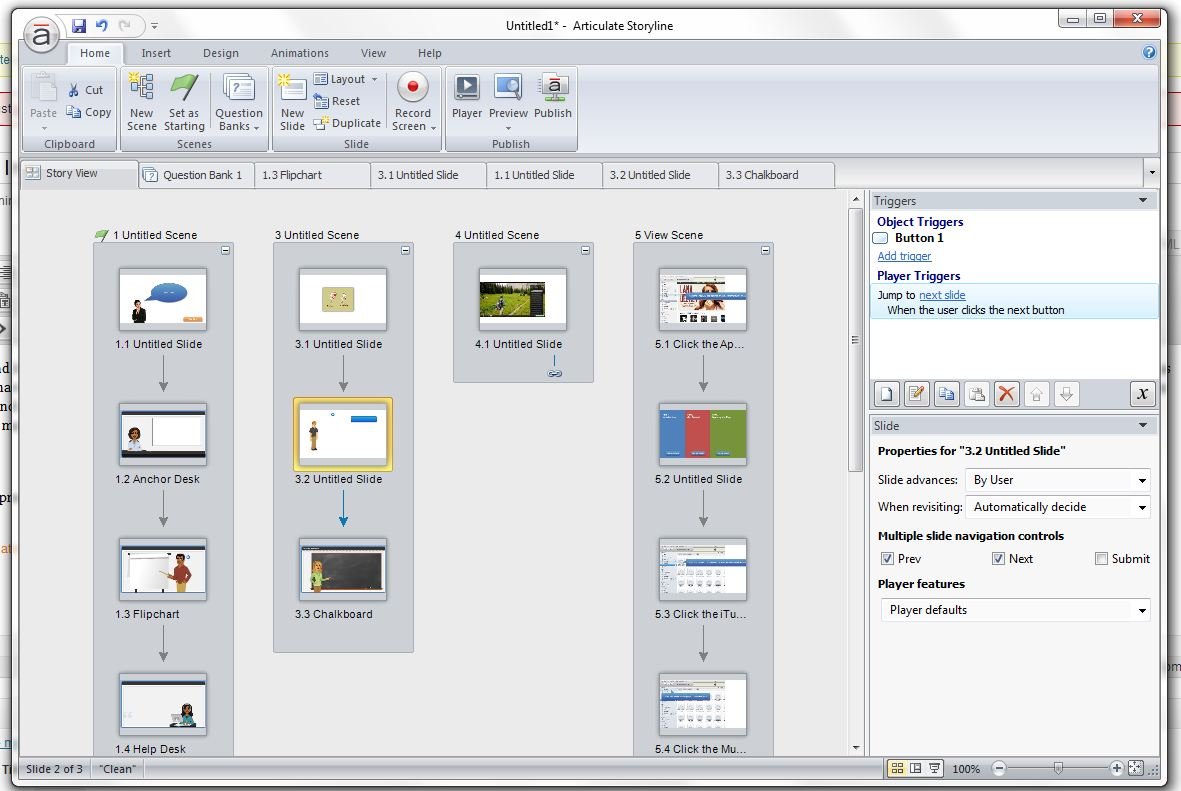1181x791 pixels.
Task: Delete the selected trigger with red X
Action: click(x=1006, y=394)
